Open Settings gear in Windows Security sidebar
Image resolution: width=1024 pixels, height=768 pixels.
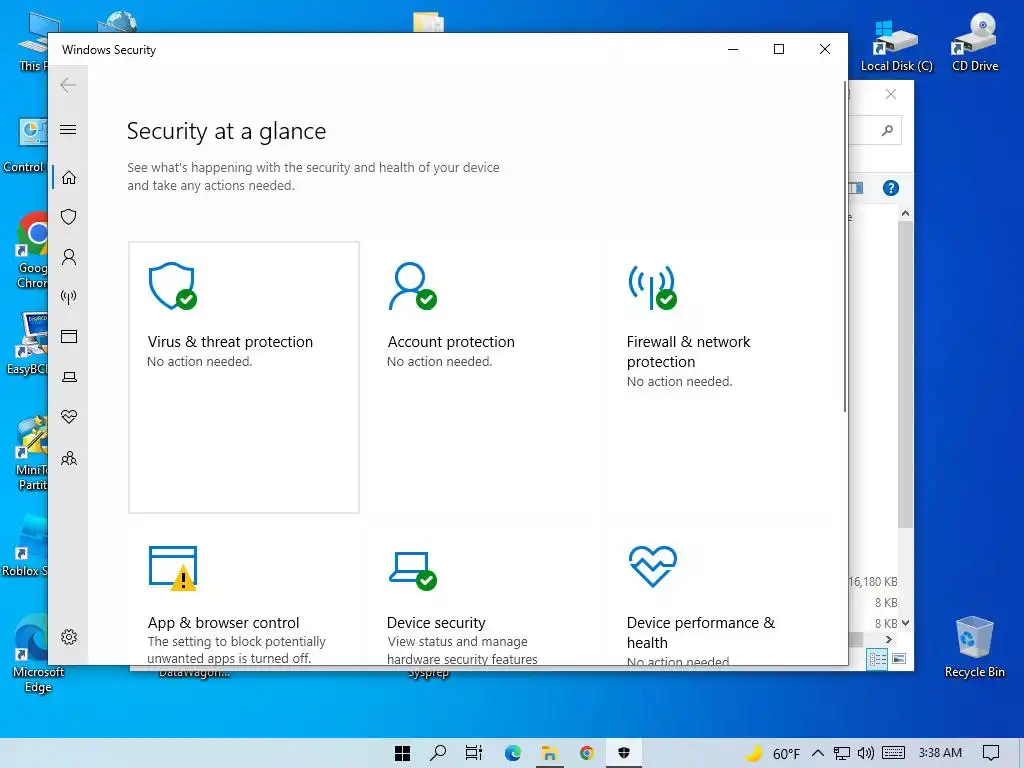pyautogui.click(x=69, y=637)
